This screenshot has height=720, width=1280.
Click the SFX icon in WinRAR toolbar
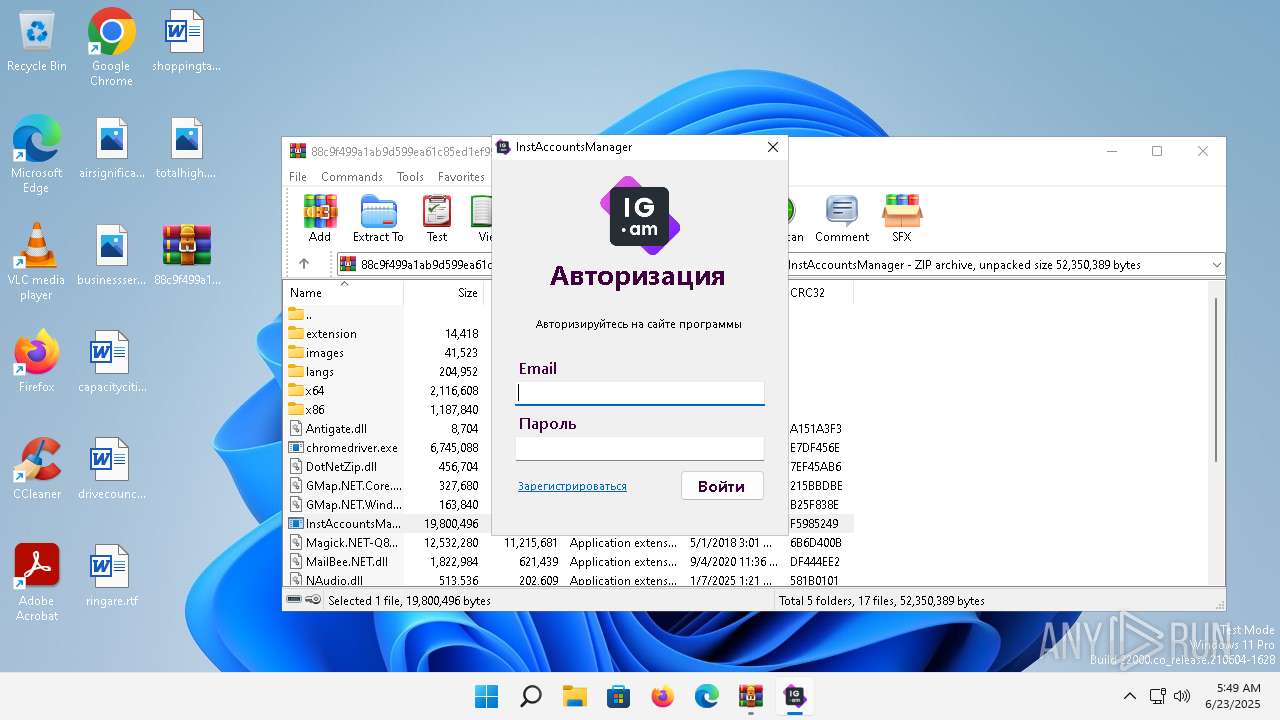pyautogui.click(x=902, y=219)
